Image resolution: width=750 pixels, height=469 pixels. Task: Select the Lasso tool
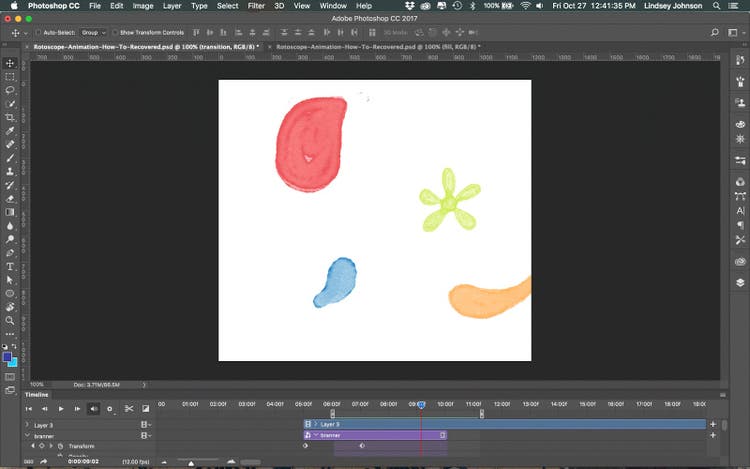(x=10, y=90)
